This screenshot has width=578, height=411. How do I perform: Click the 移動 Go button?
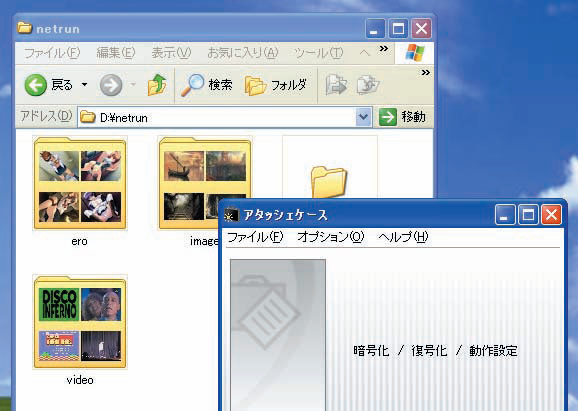403,117
